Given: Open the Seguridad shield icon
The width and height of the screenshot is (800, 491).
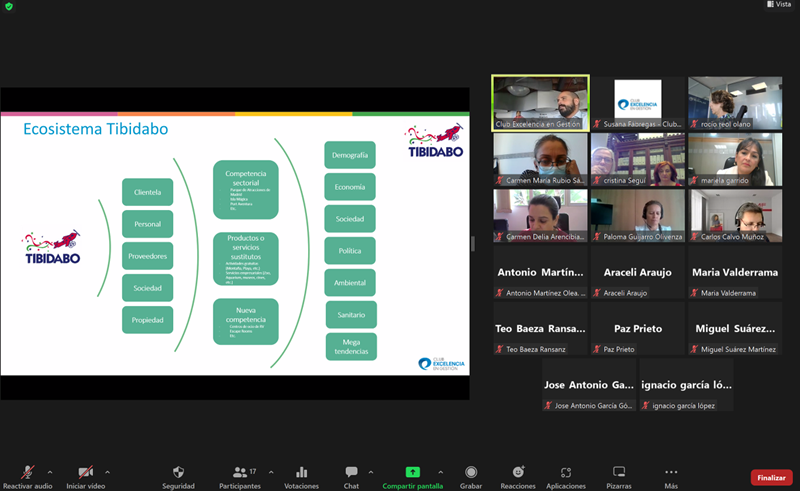Looking at the screenshot, I should pyautogui.click(x=178, y=472).
